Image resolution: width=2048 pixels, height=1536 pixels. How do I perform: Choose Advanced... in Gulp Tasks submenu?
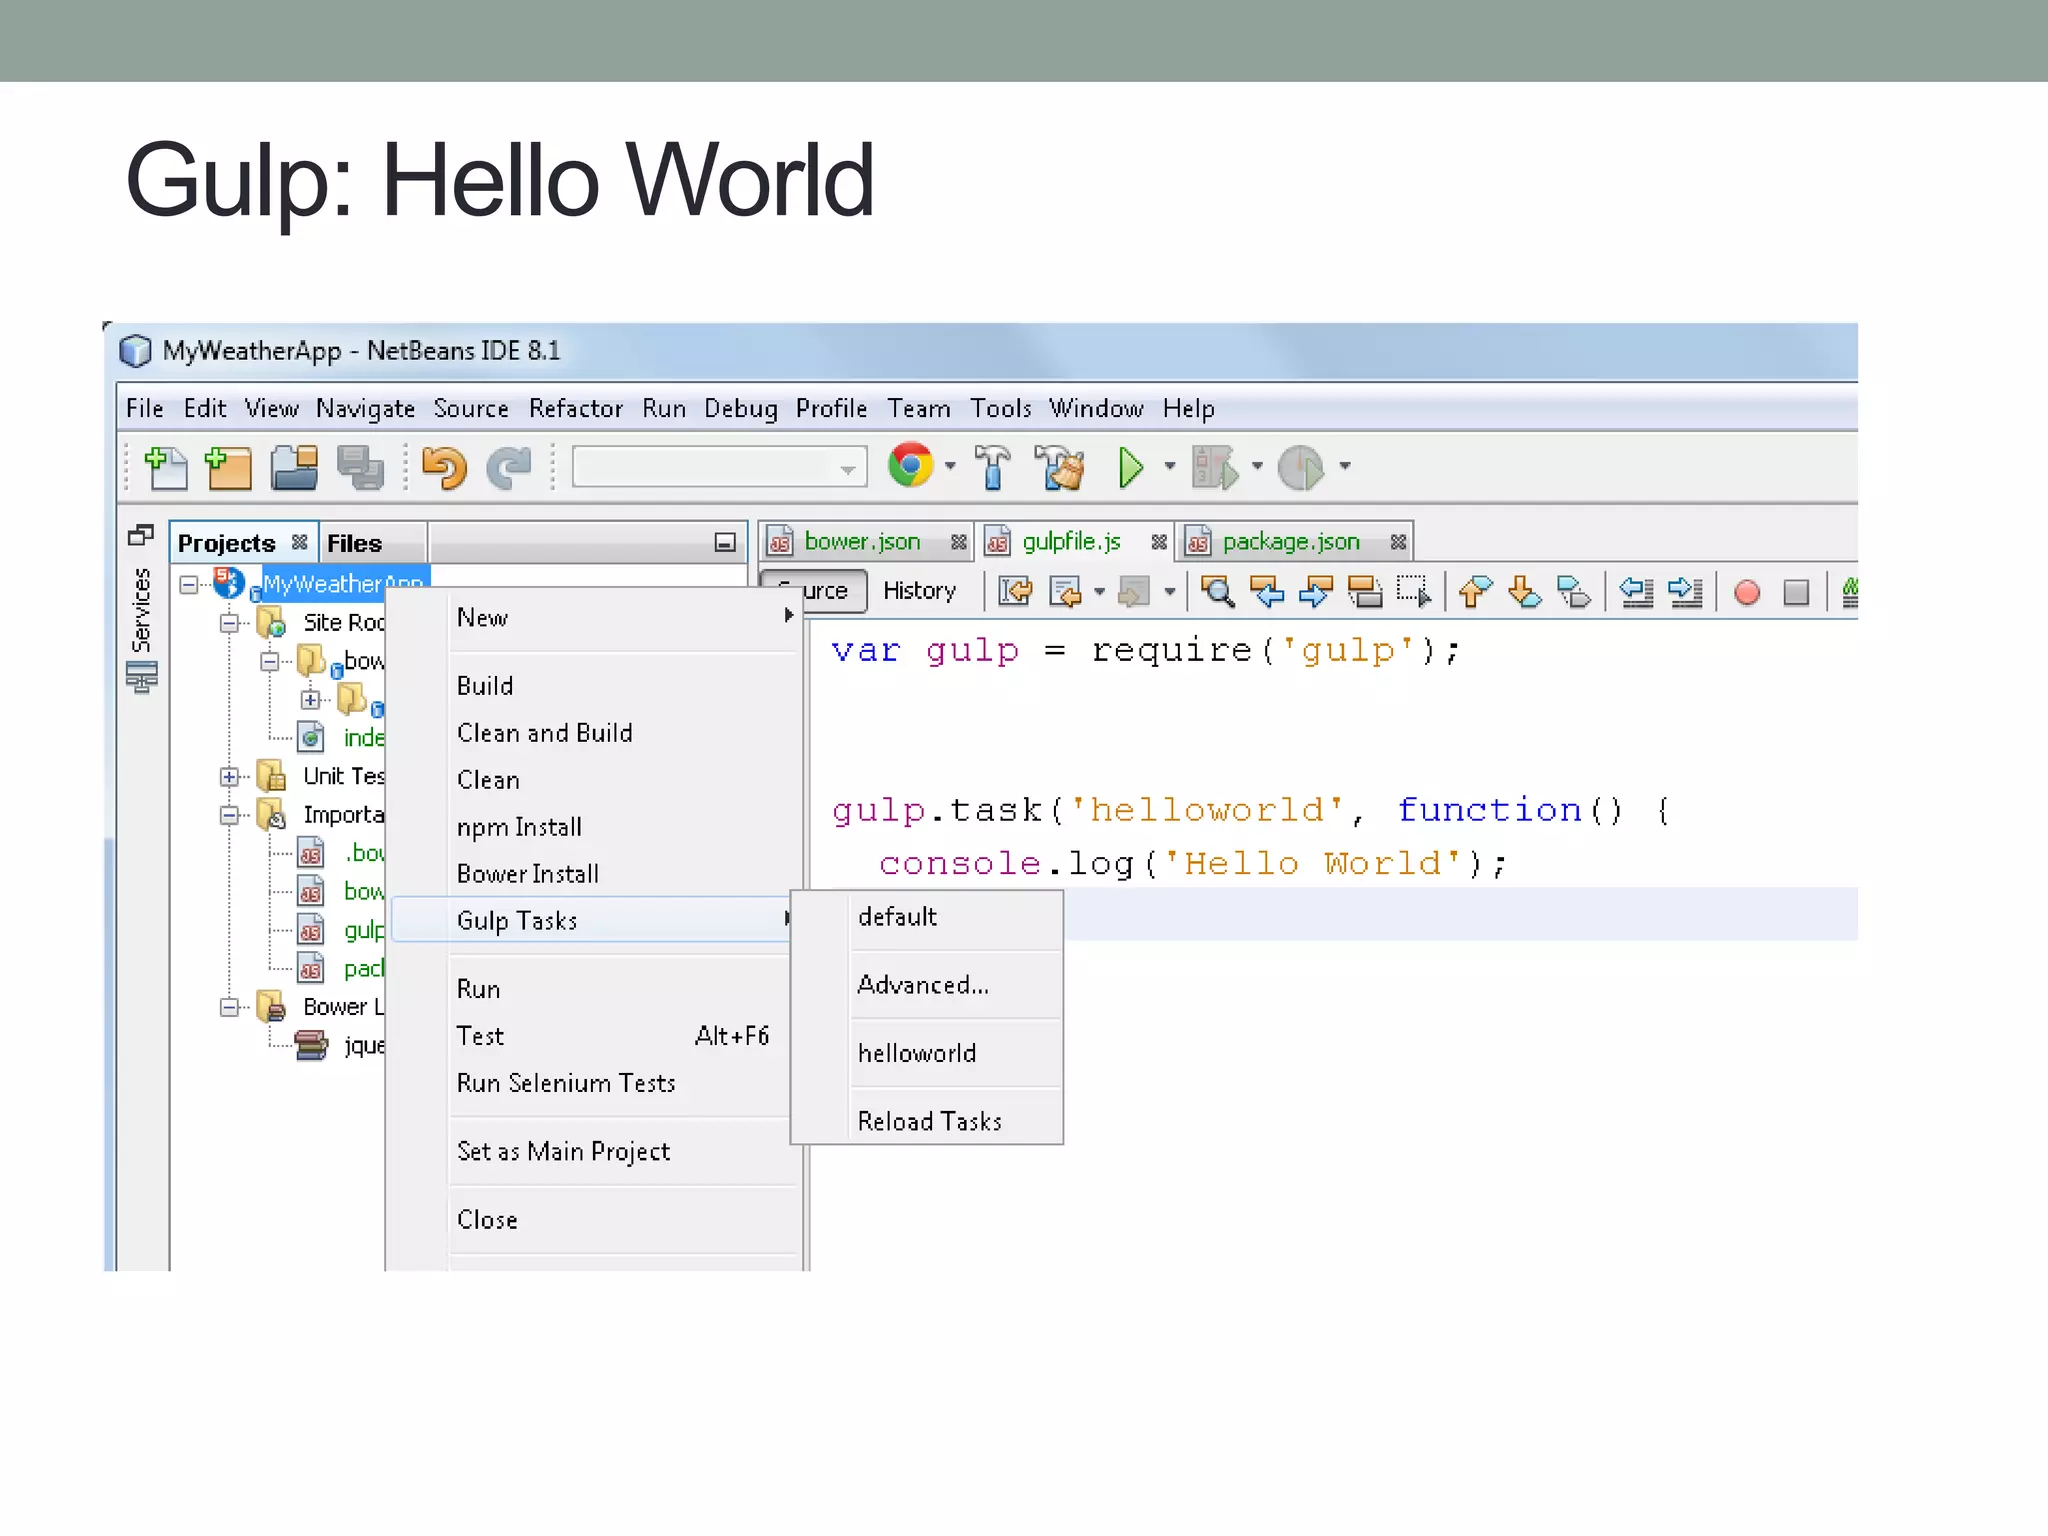pyautogui.click(x=923, y=985)
